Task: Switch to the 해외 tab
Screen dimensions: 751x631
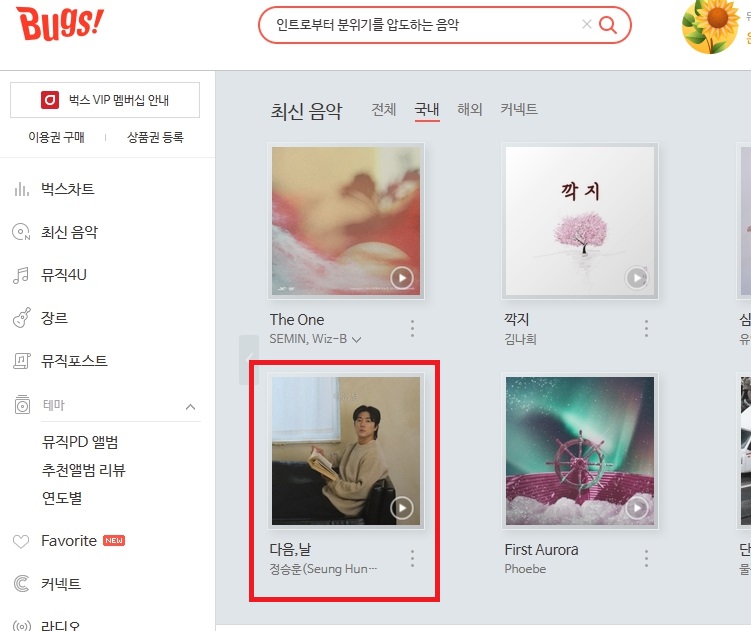Action: 469,110
